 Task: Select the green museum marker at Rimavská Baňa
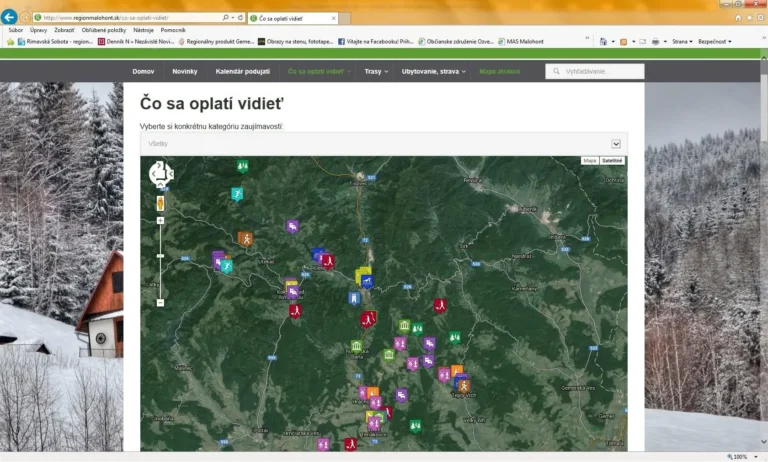click(356, 347)
